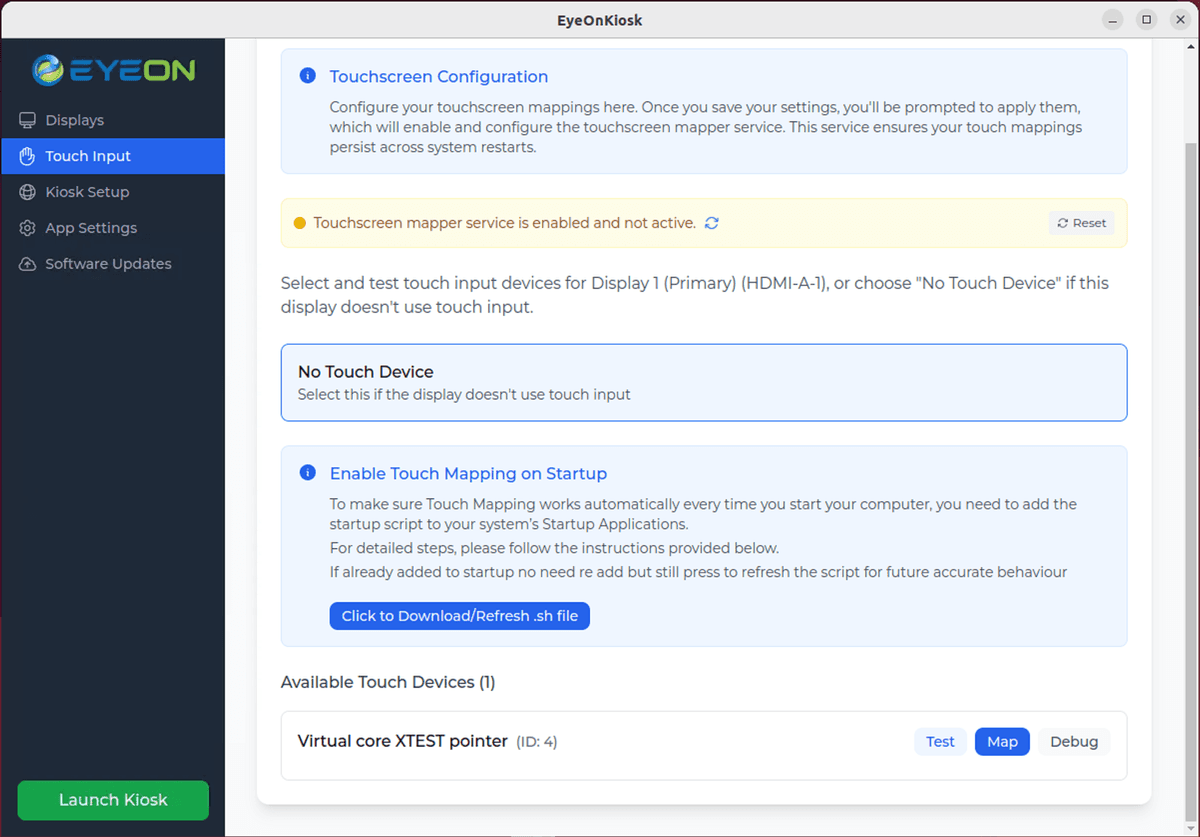Viewport: 1200px width, 837px height.
Task: Click the Kiosk Setup globe icon
Action: (x=26, y=191)
